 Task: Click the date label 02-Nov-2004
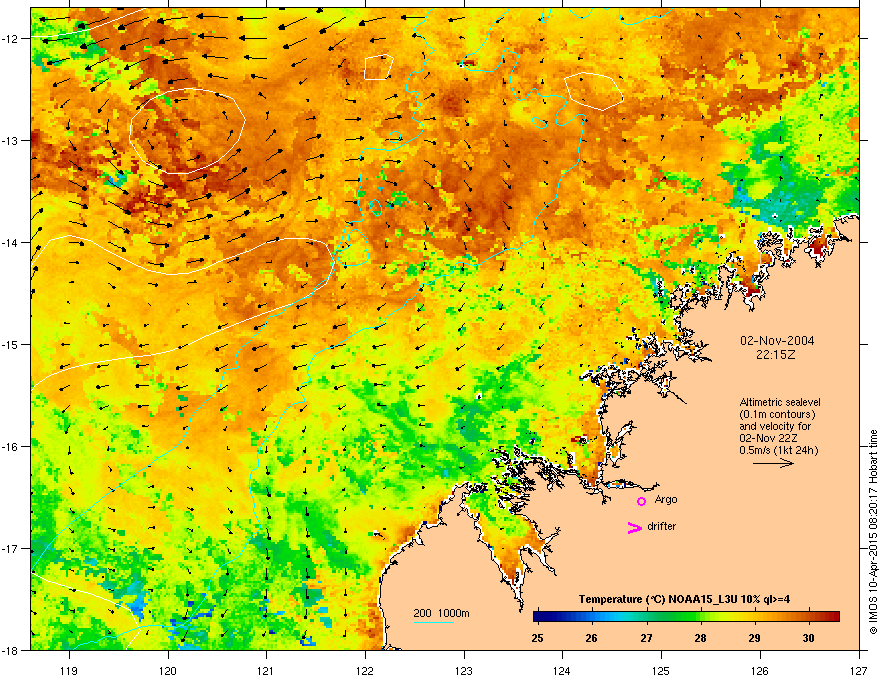[x=777, y=341]
